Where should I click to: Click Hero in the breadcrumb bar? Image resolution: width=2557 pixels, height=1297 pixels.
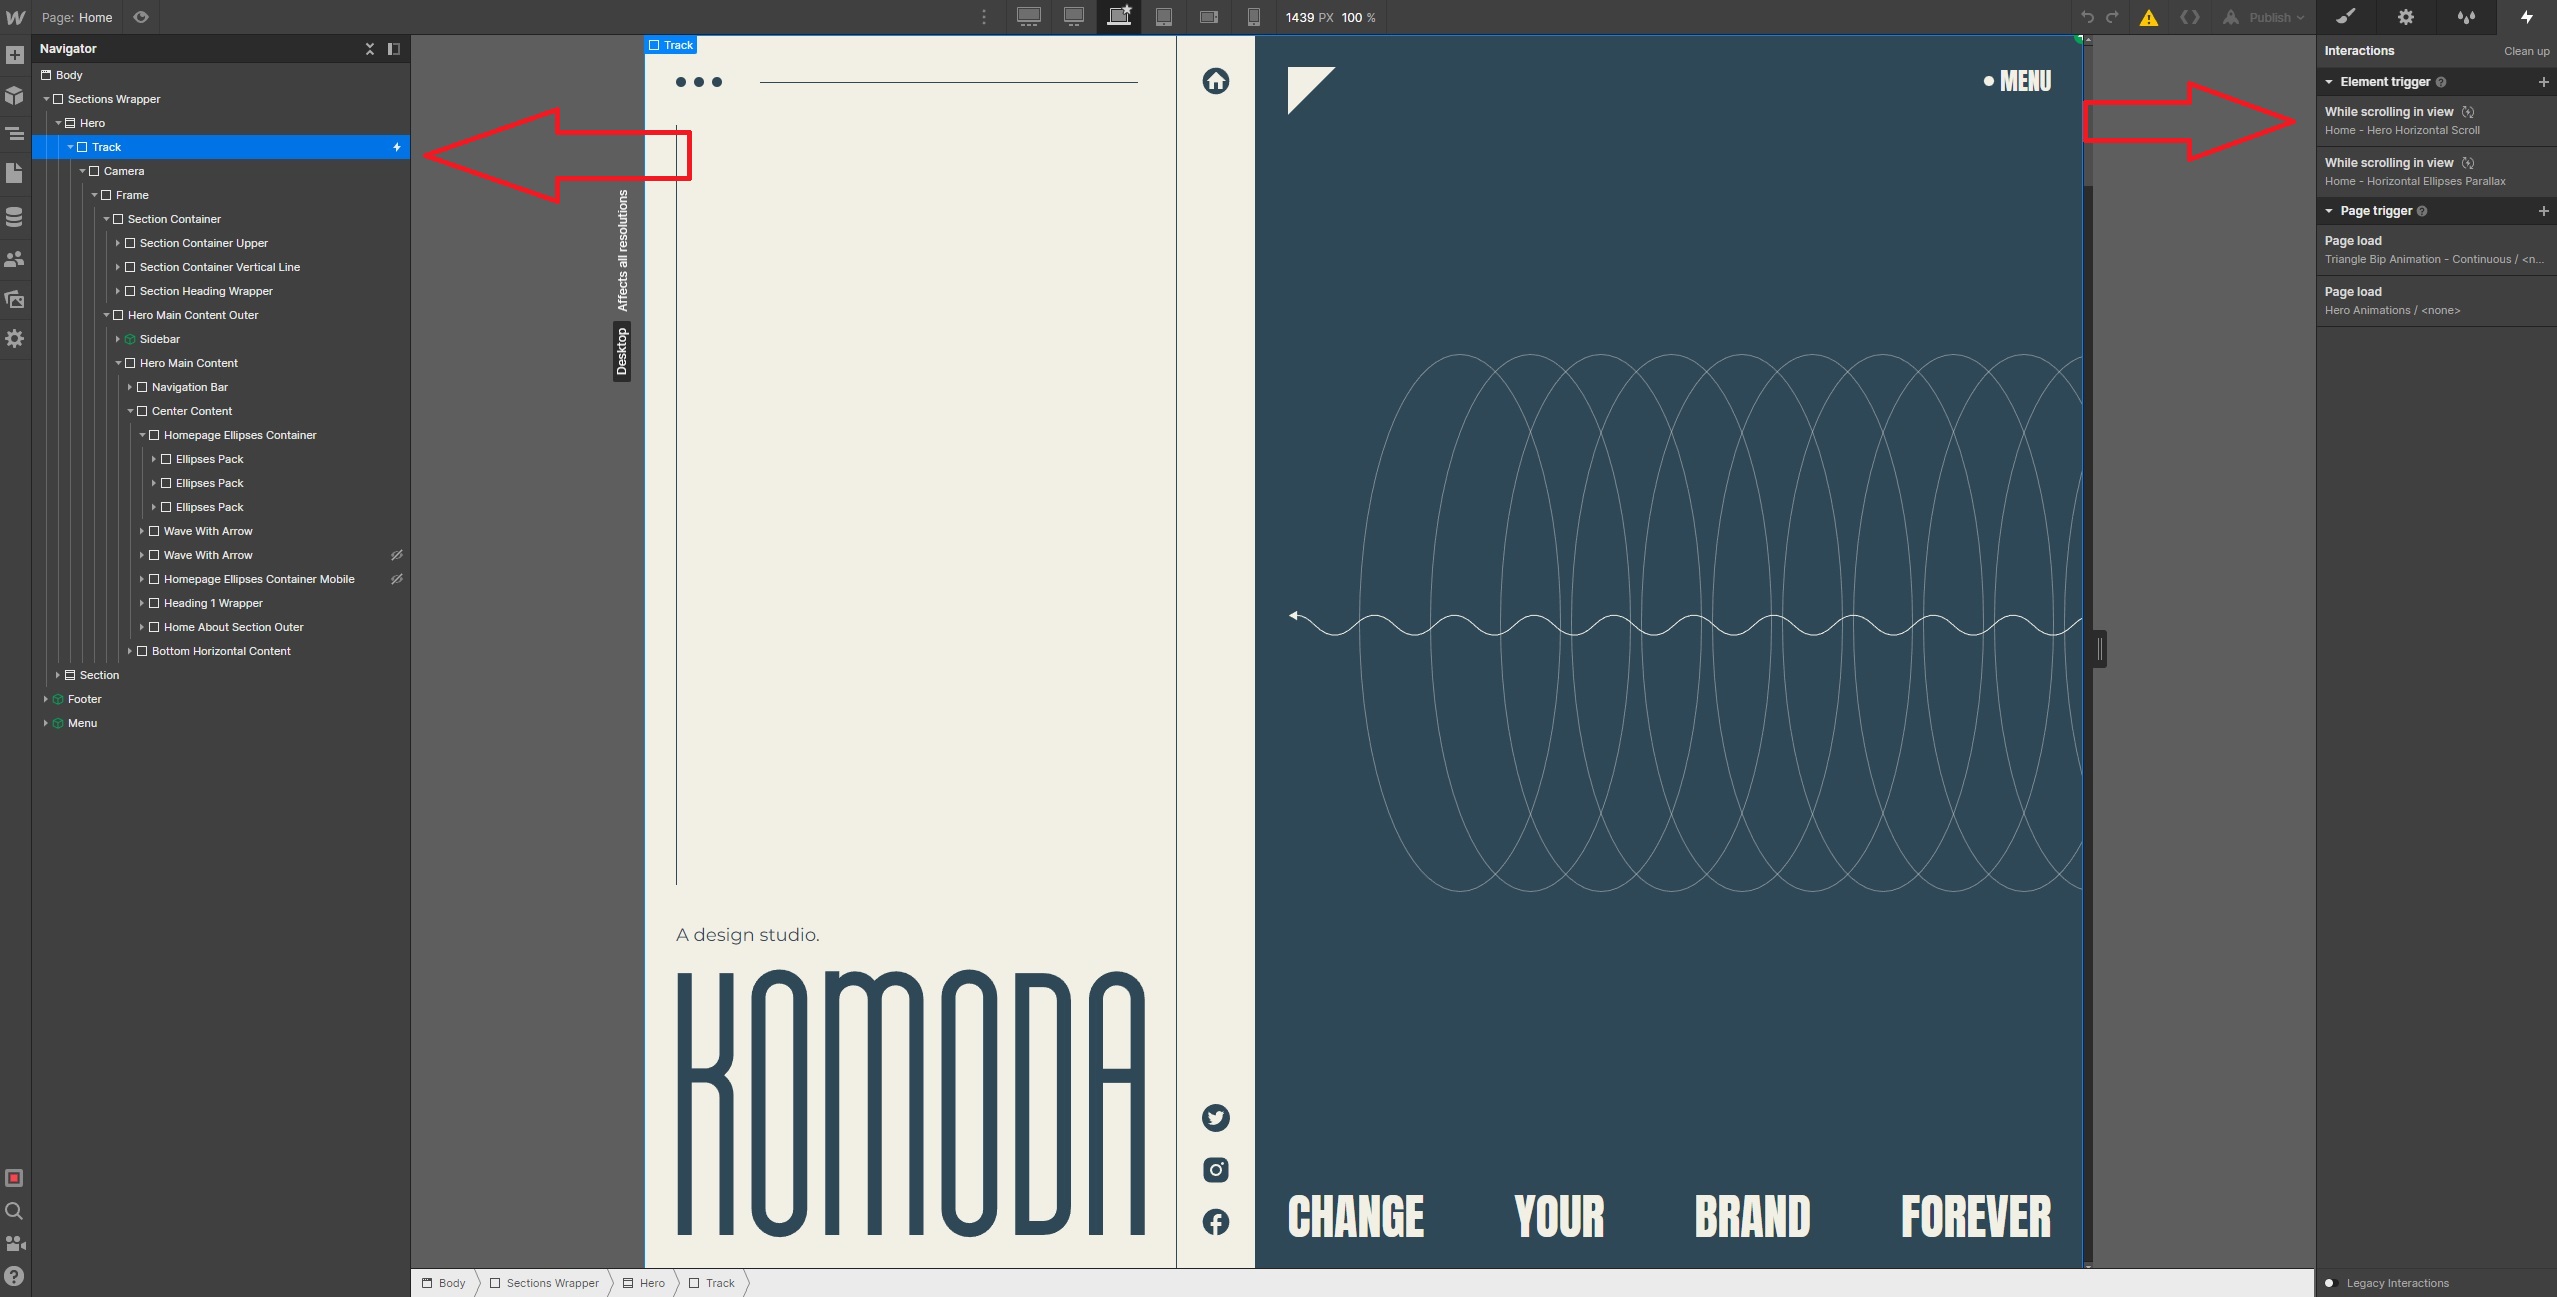pyautogui.click(x=644, y=1283)
